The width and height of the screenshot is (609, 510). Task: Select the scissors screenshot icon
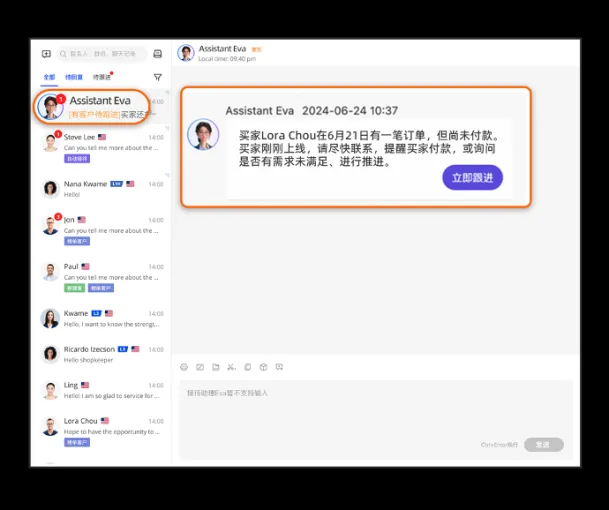point(231,367)
